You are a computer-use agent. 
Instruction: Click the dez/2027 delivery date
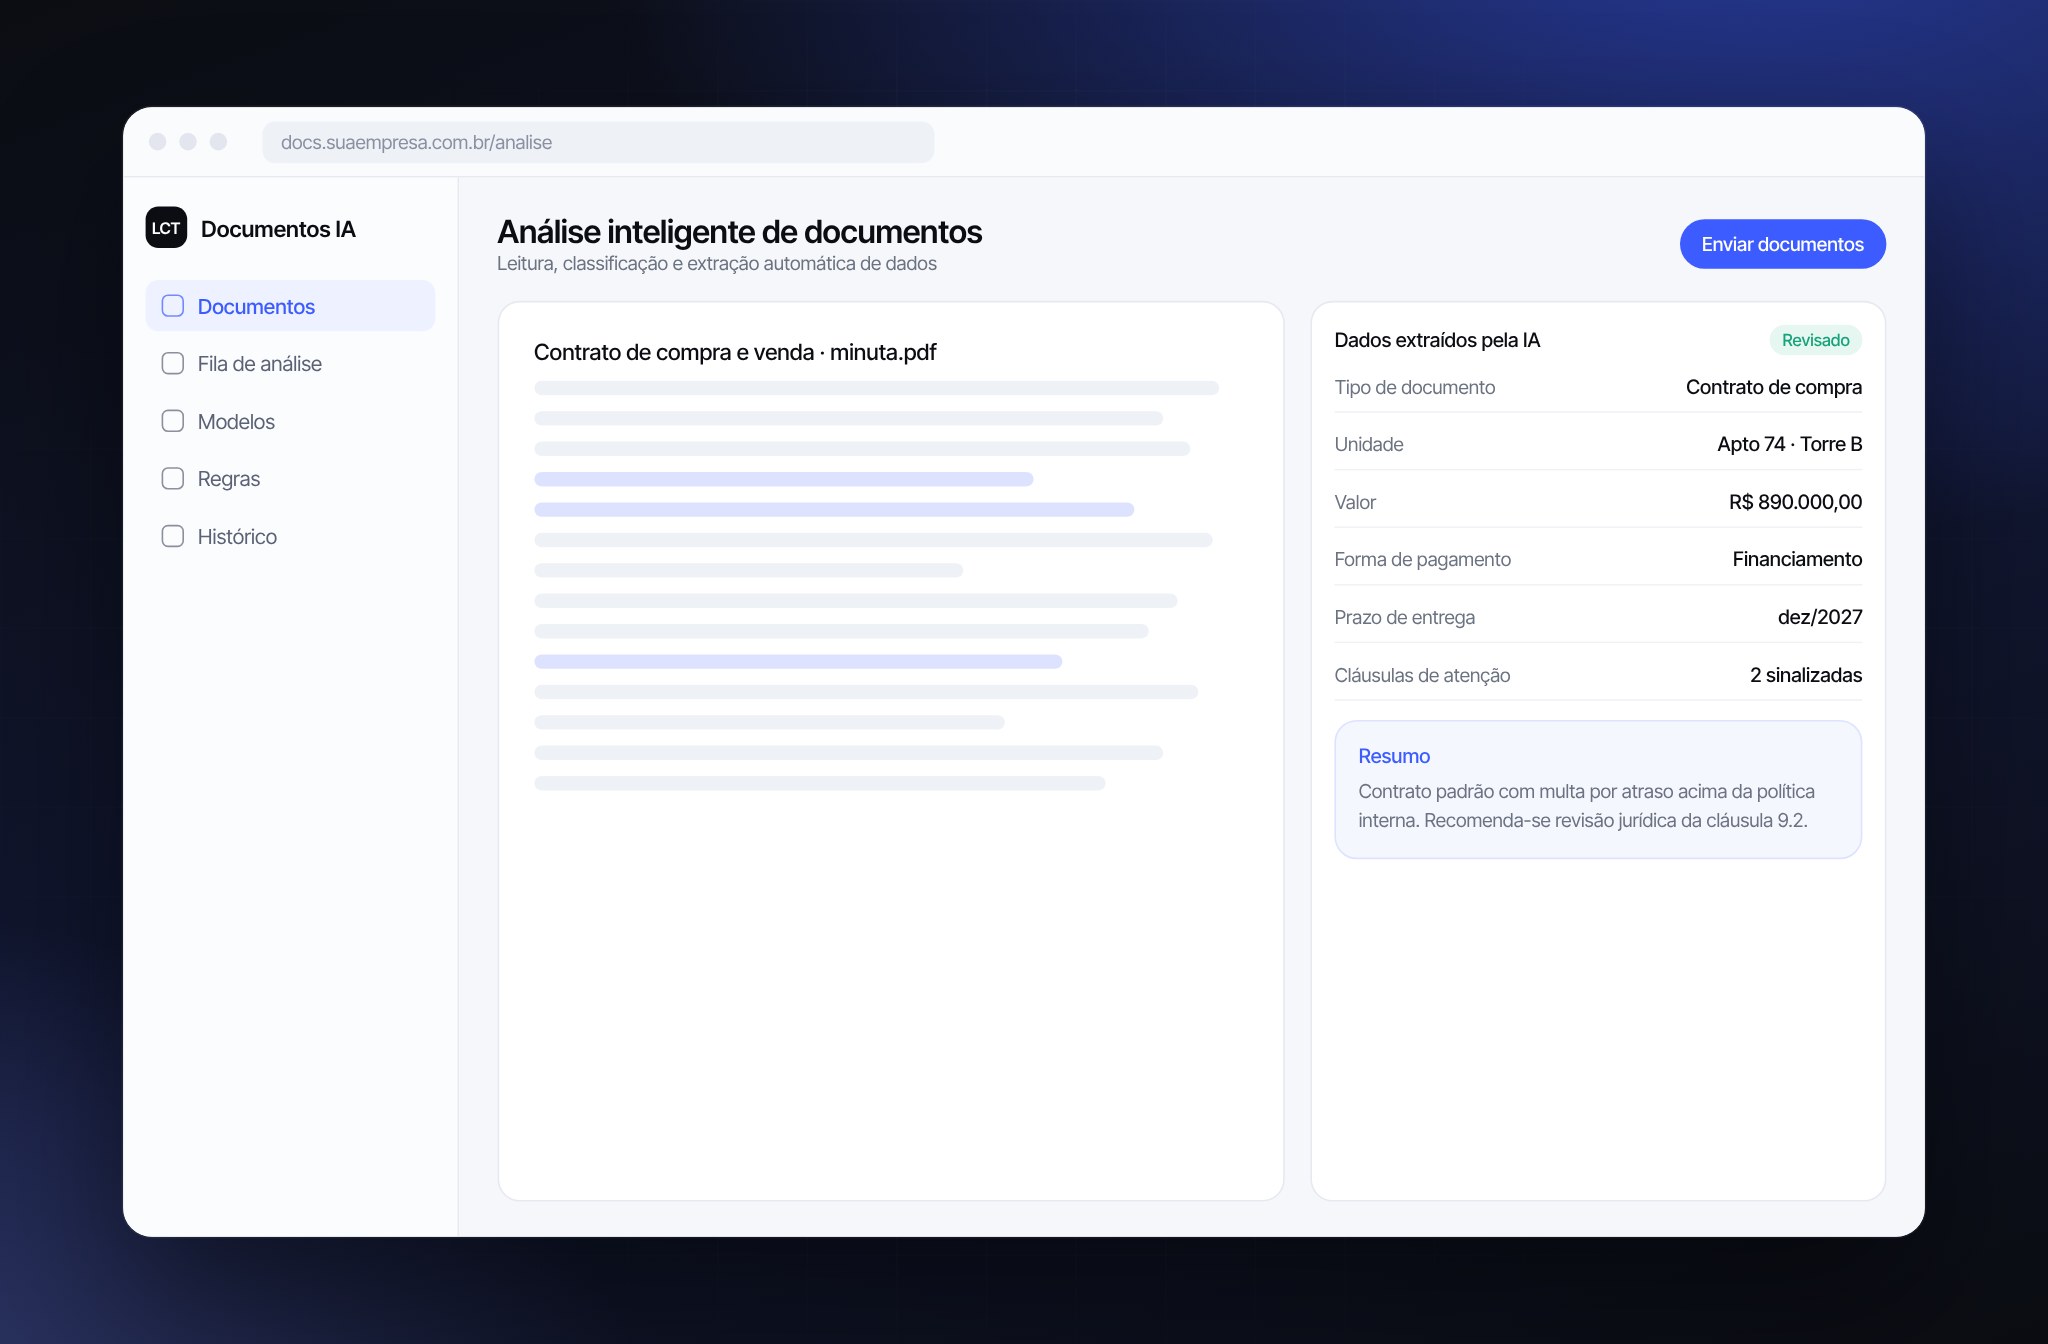coord(1819,617)
